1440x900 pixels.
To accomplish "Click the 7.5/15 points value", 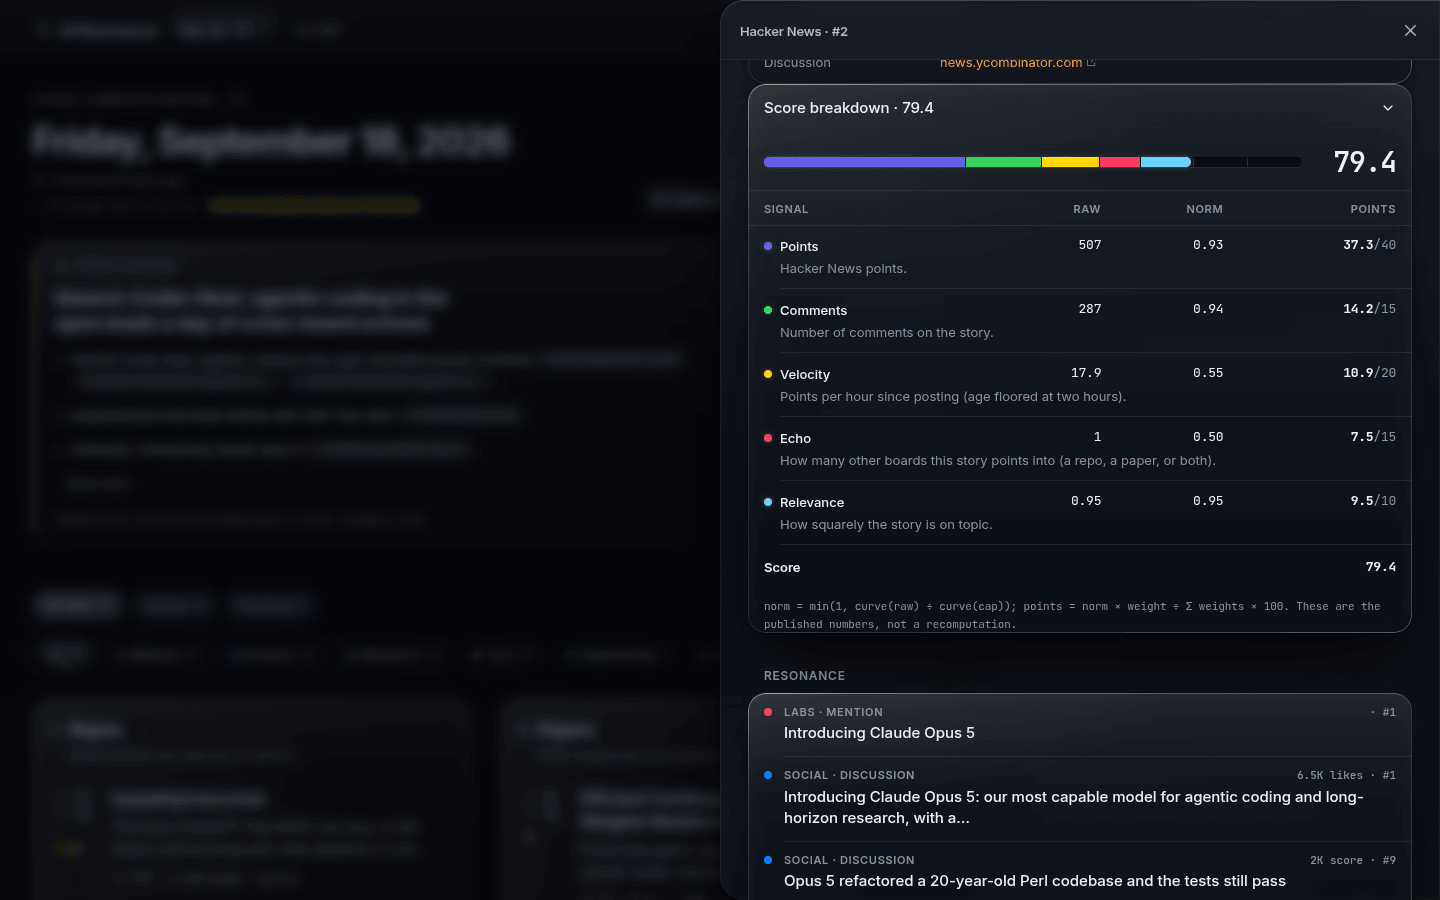I will (x=1373, y=437).
